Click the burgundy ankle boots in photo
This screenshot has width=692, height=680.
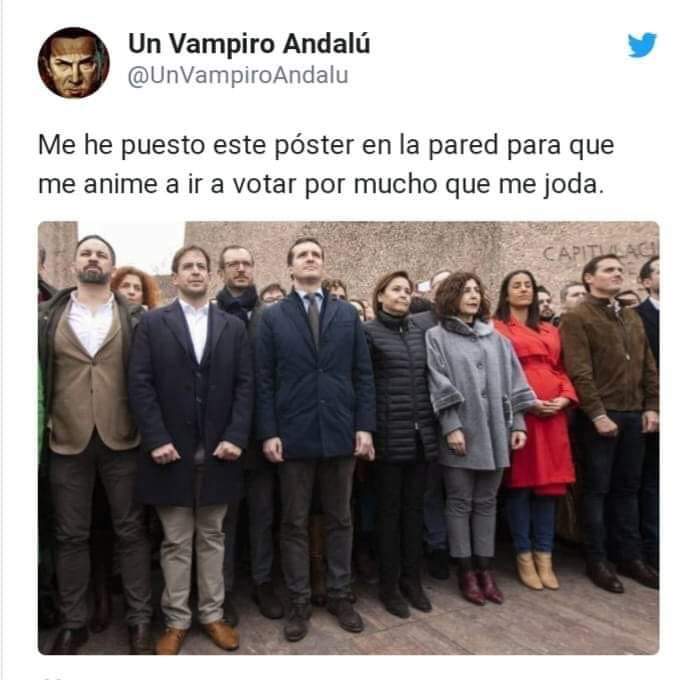480,587
